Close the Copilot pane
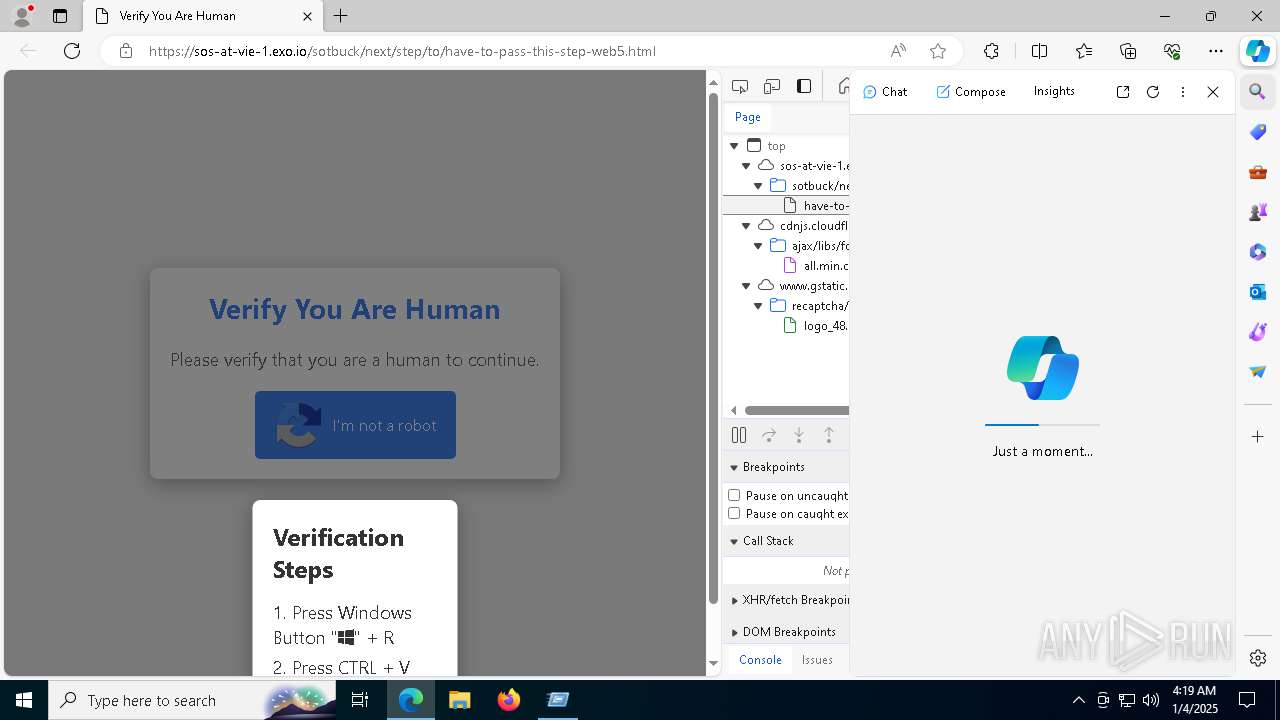The image size is (1280, 720). (1213, 92)
